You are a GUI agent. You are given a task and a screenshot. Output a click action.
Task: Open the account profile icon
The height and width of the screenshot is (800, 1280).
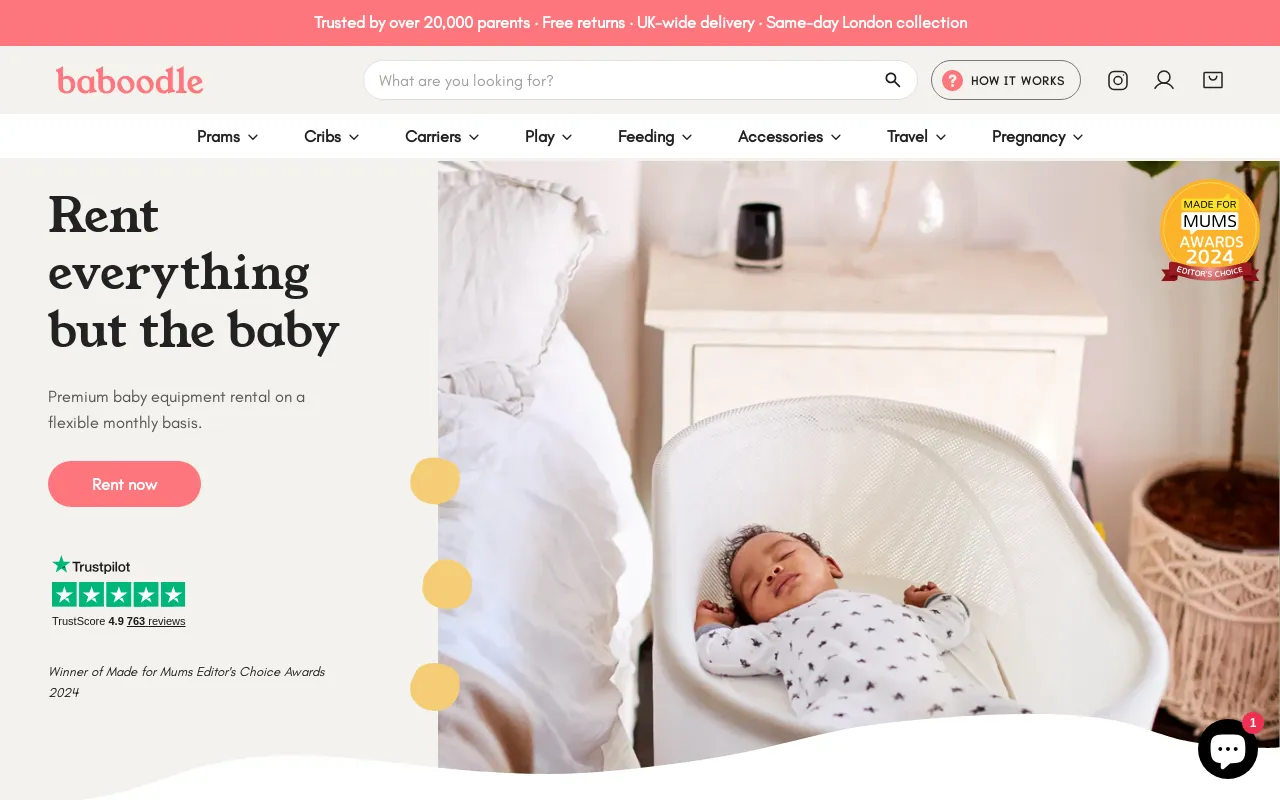pyautogui.click(x=1164, y=80)
